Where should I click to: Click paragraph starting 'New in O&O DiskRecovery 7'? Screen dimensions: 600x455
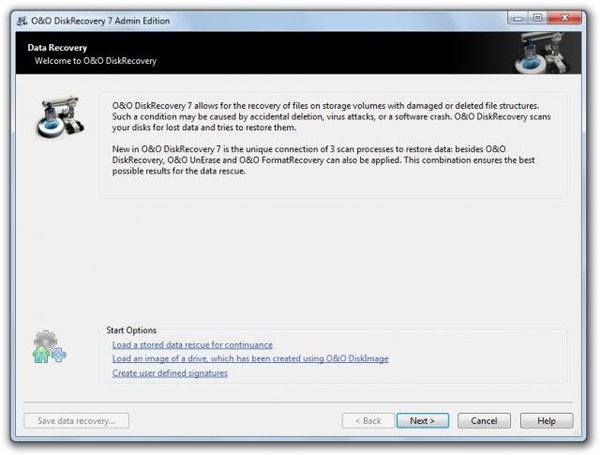(323, 160)
